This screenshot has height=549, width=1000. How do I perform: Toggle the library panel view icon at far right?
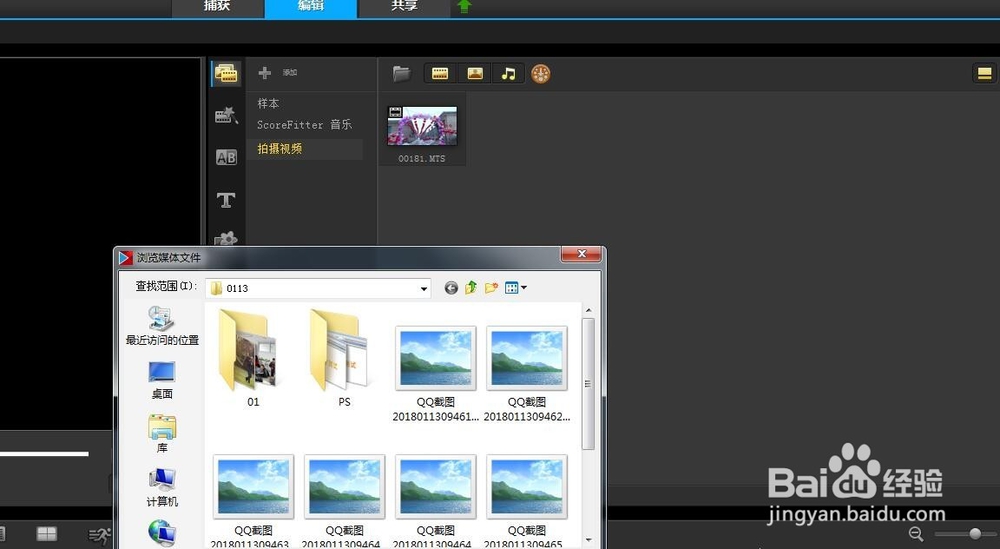(984, 73)
